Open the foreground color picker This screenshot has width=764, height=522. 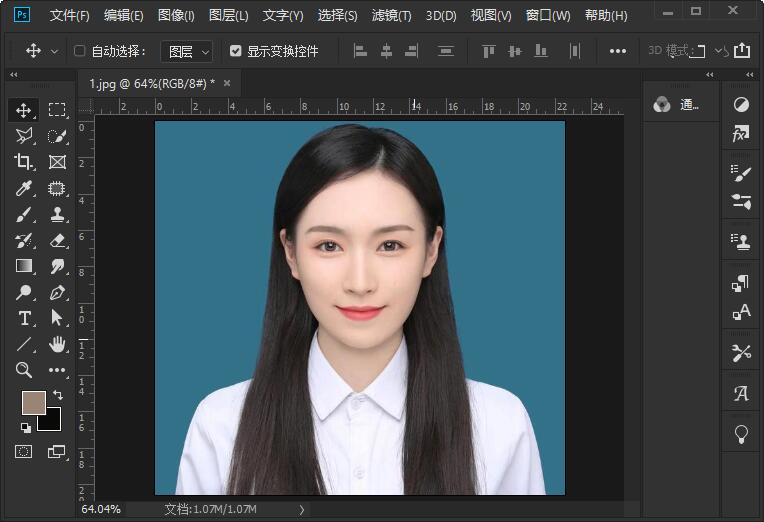click(x=34, y=402)
